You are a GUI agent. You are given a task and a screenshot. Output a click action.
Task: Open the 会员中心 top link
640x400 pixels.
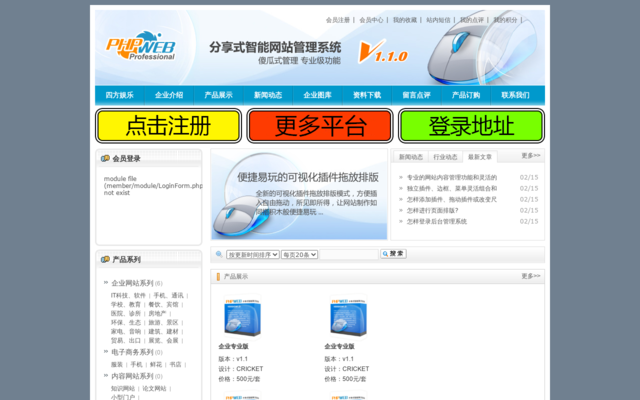(x=371, y=20)
